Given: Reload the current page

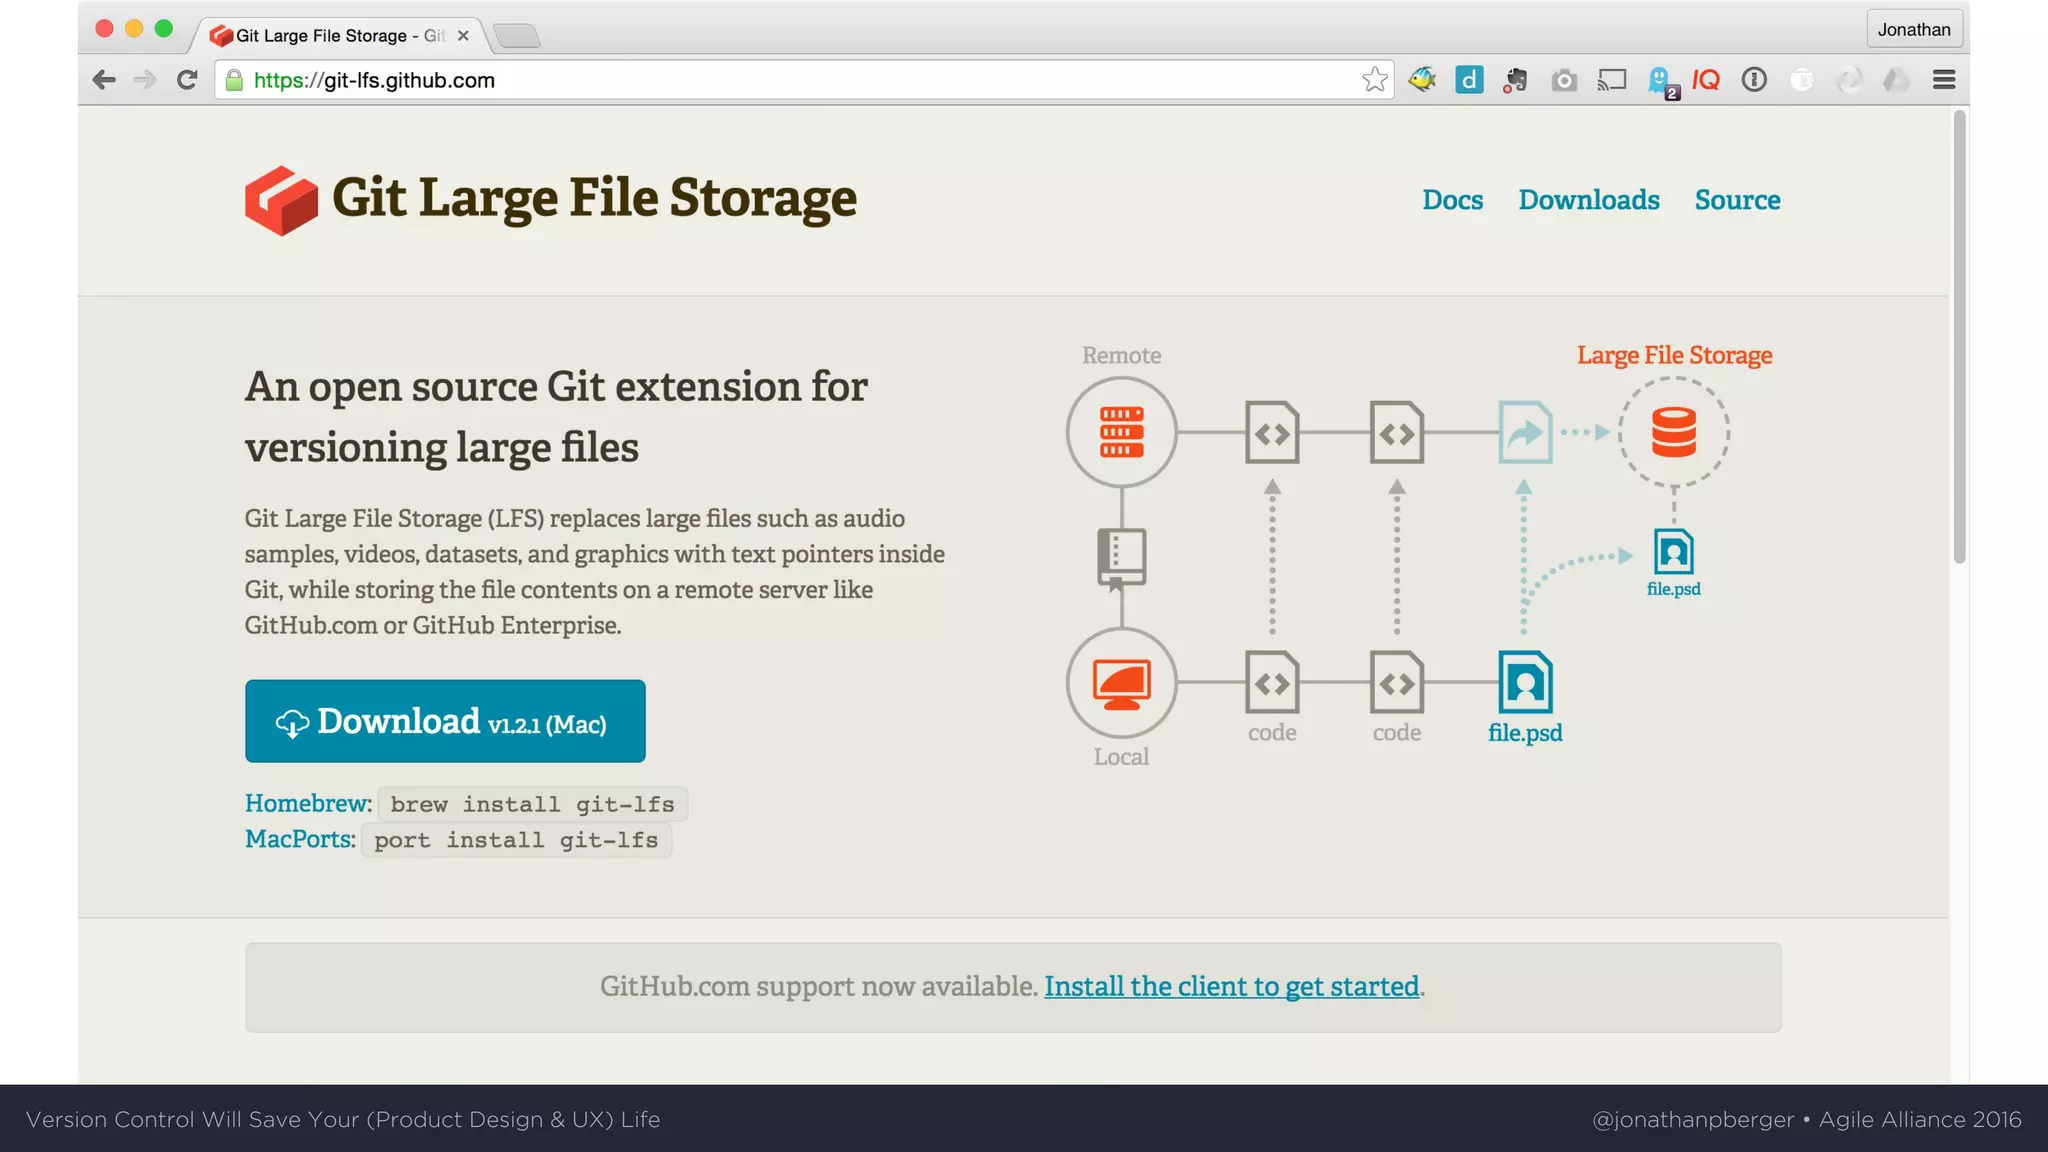Looking at the screenshot, I should click(x=187, y=80).
